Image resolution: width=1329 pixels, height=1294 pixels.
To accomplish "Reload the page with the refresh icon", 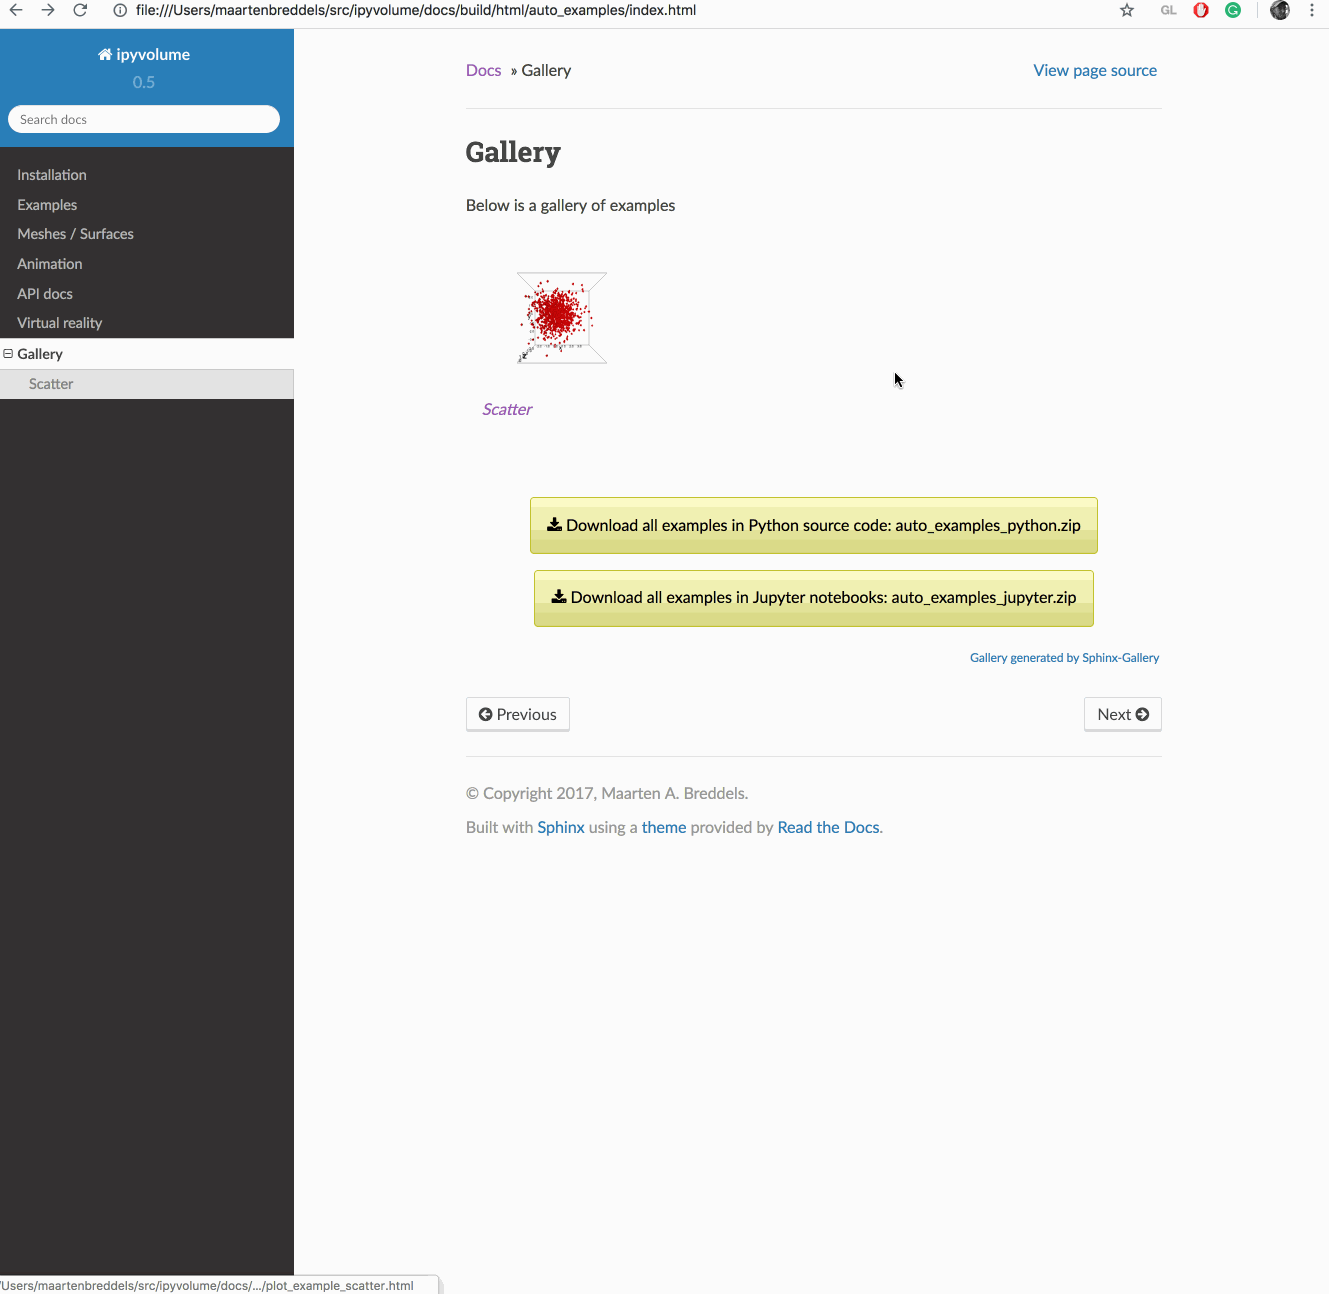I will (80, 10).
